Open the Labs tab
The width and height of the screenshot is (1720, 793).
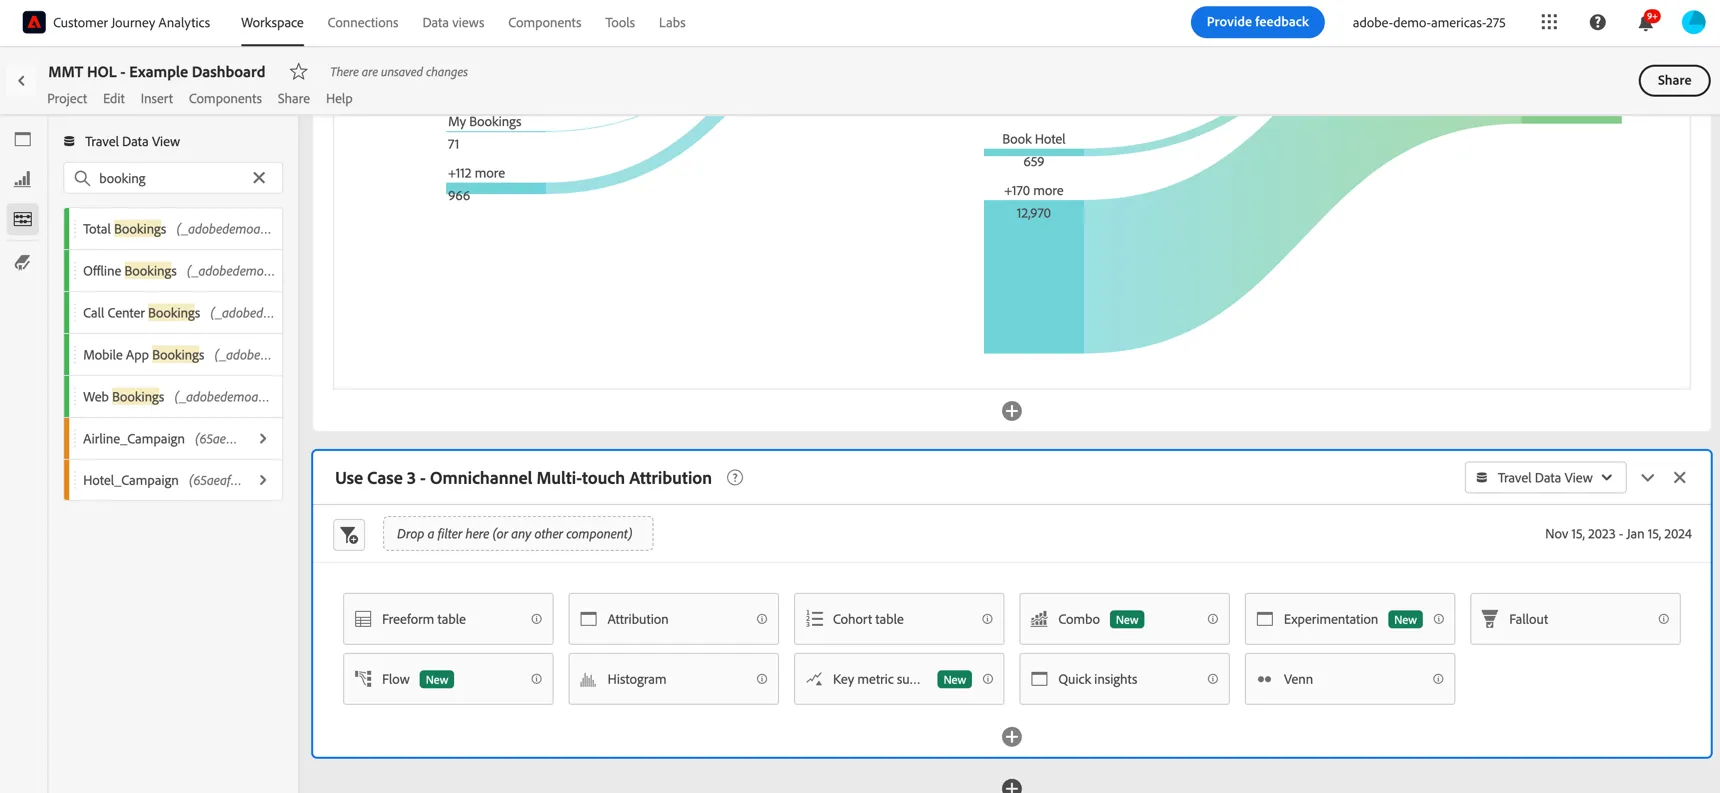(672, 22)
